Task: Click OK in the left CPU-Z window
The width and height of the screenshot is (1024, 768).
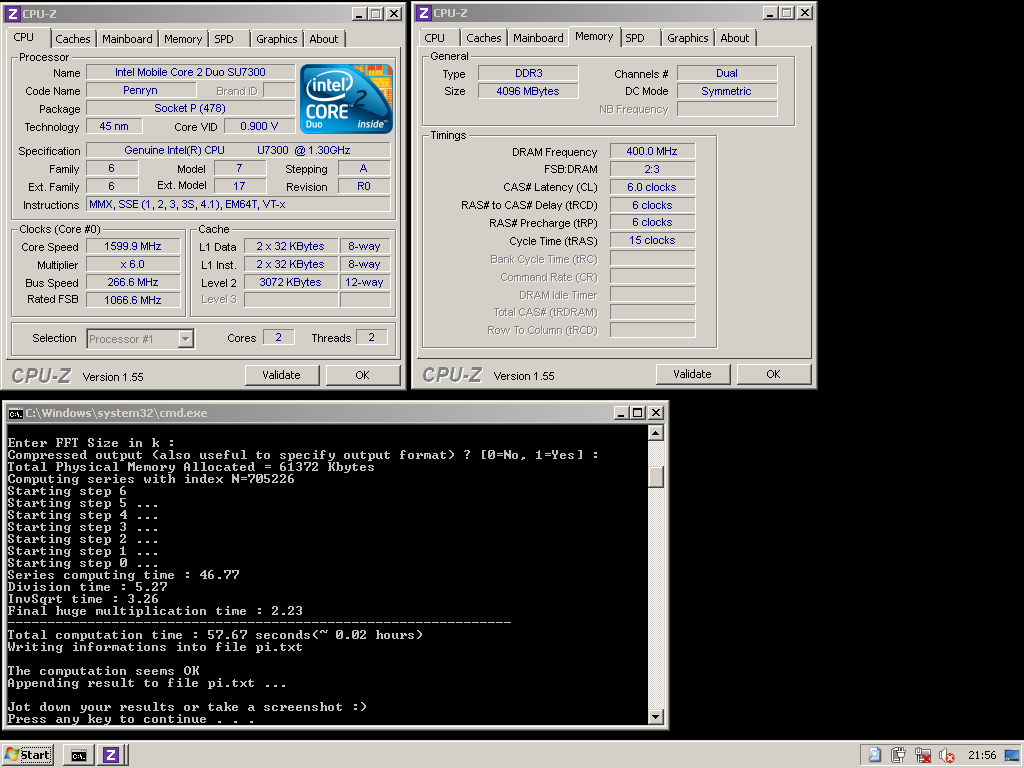Action: point(362,375)
